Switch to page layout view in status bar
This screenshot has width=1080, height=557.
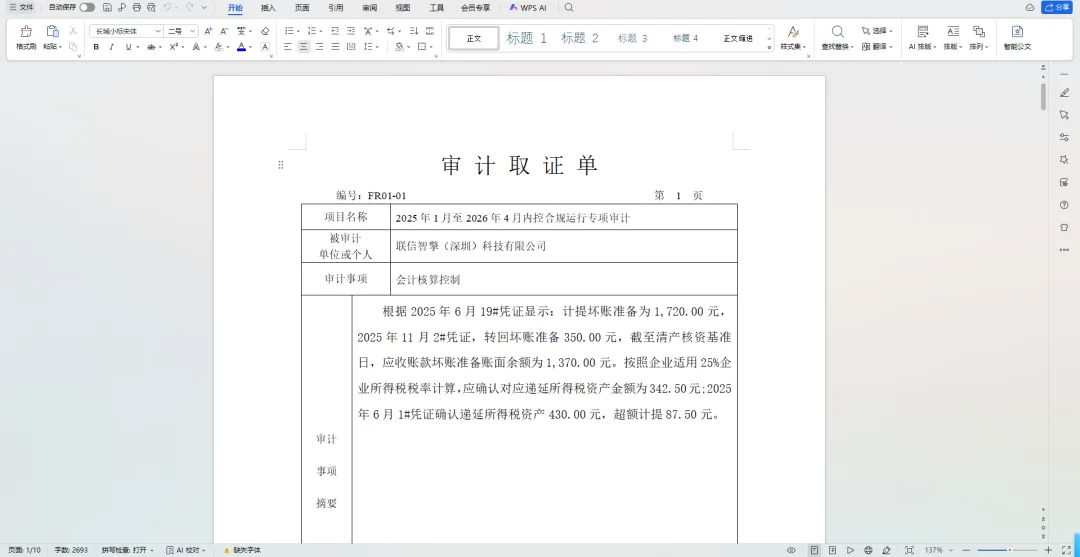coord(815,550)
